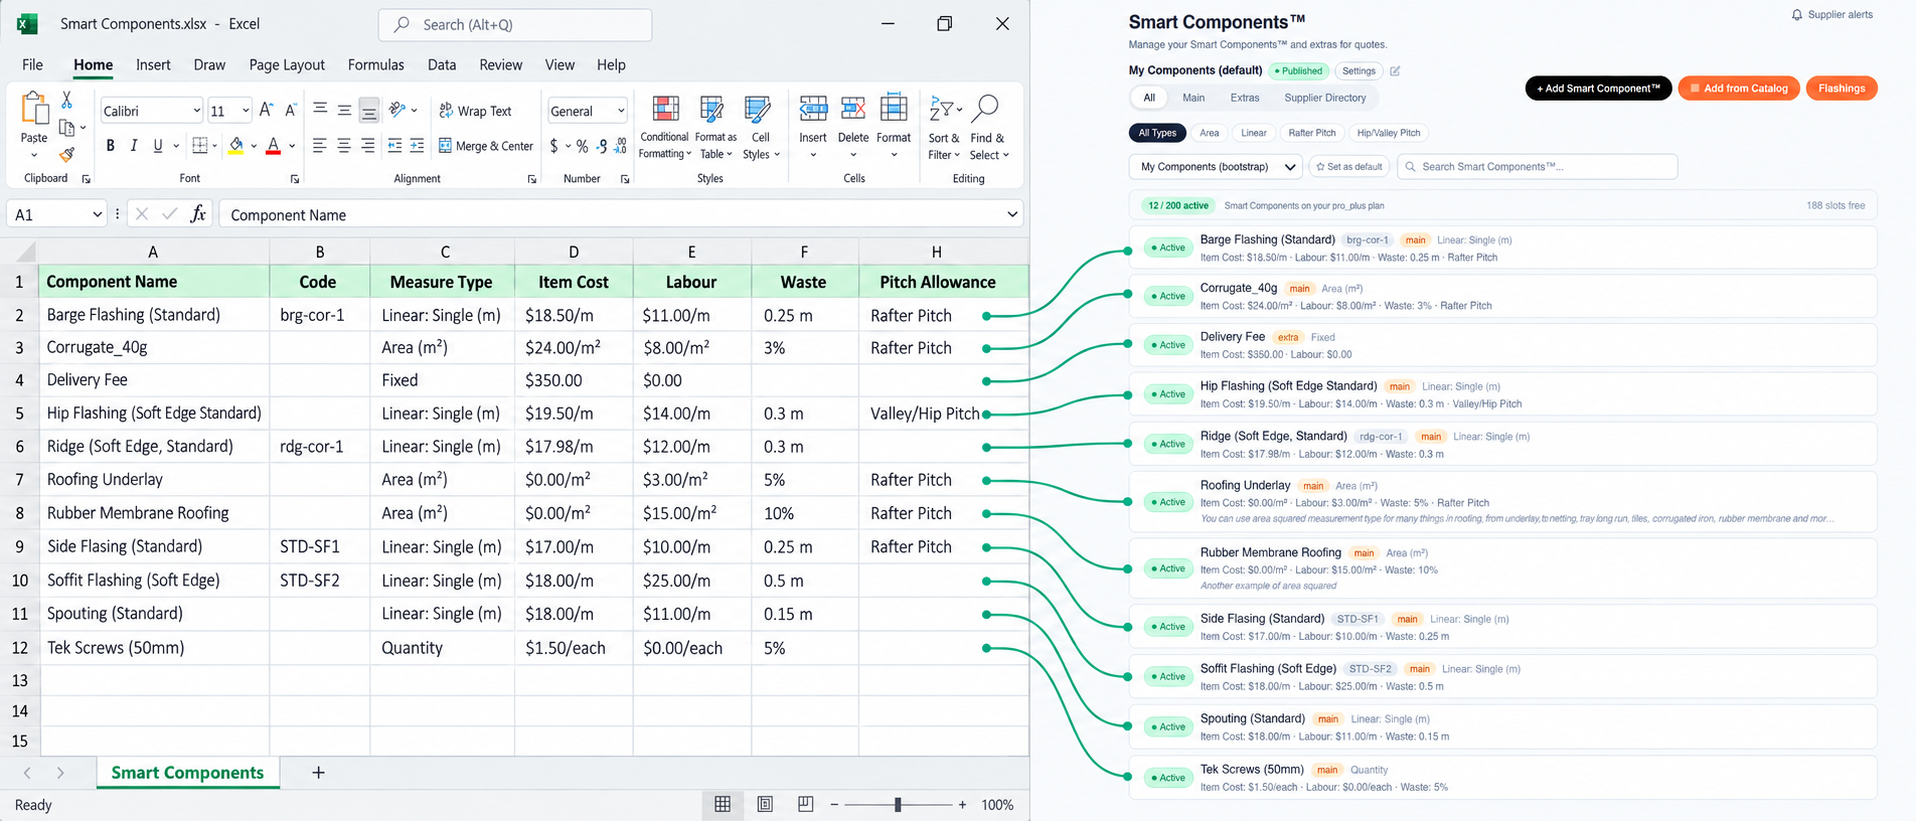
Task: Toggle Active status for Delivery Fee
Action: click(x=1168, y=345)
